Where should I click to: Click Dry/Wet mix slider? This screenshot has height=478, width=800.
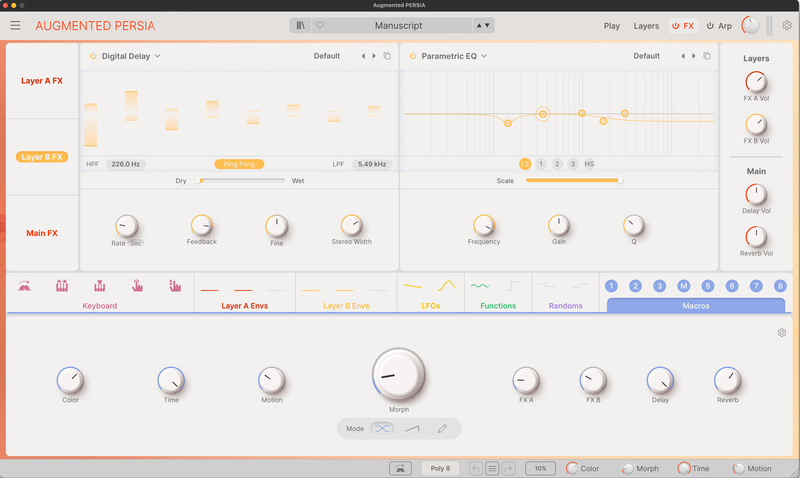(x=240, y=181)
